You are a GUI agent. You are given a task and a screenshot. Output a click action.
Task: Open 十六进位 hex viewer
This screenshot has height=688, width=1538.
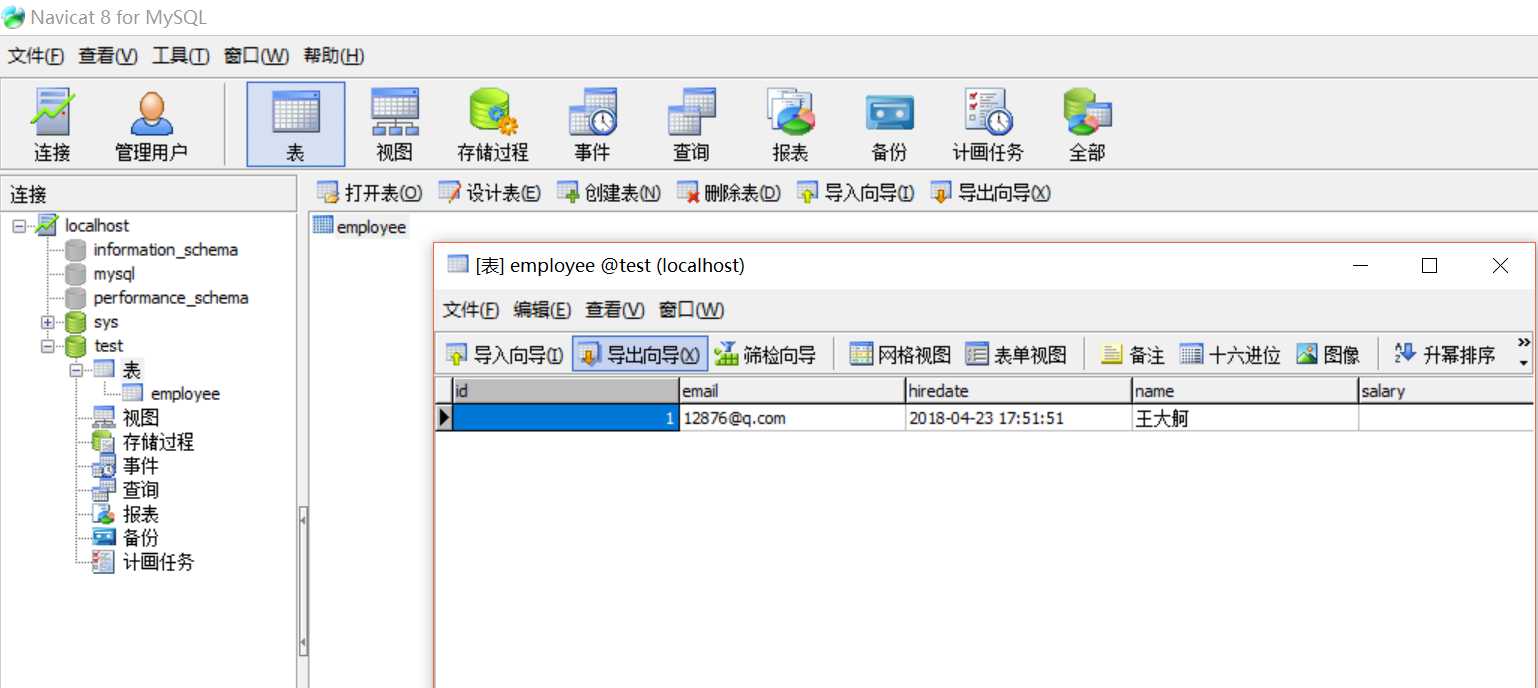(1230, 354)
